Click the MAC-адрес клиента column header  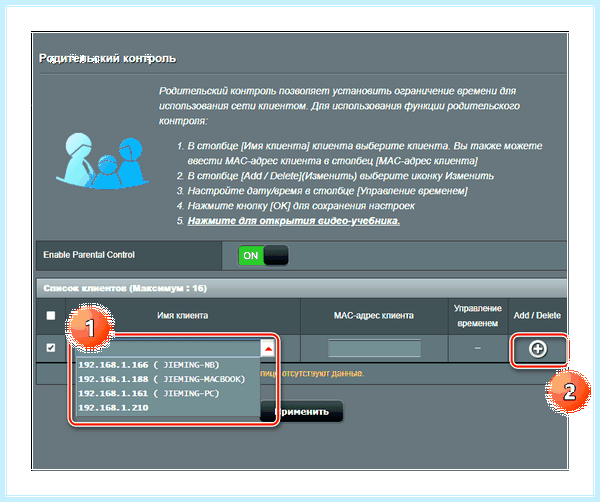click(374, 316)
